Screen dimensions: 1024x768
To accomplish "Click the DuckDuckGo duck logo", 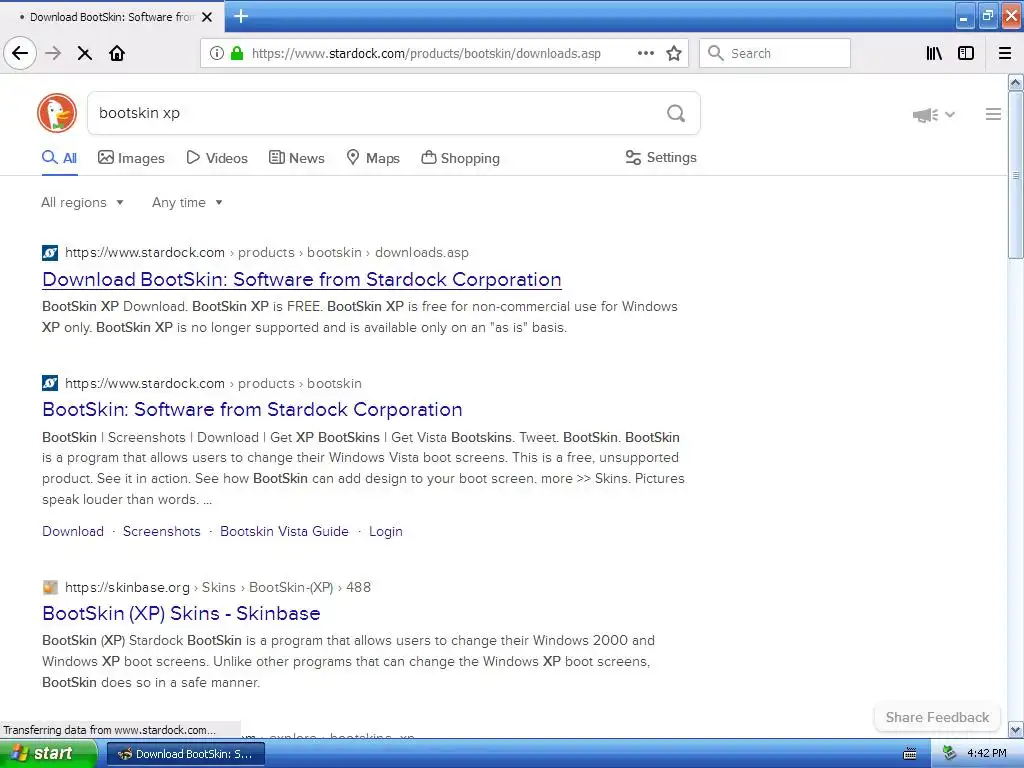I will coord(57,113).
